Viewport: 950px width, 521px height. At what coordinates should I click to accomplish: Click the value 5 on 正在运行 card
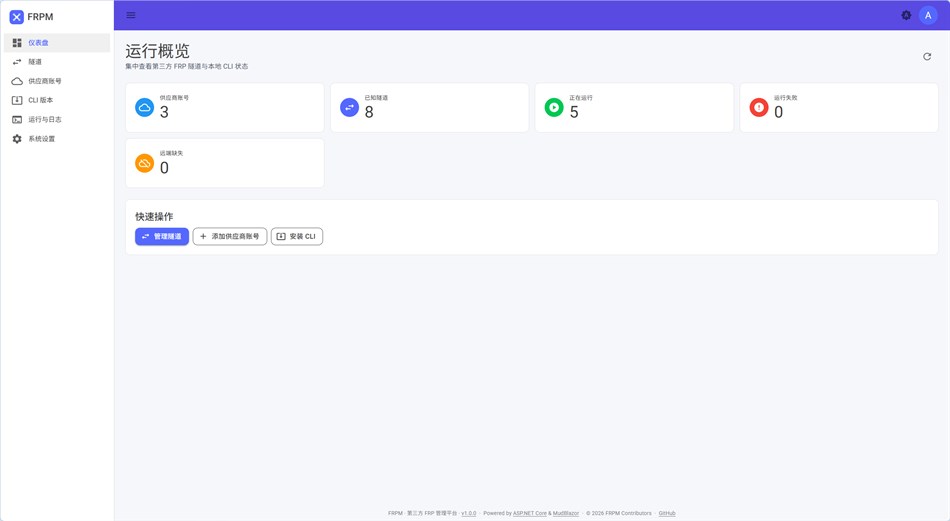point(574,112)
